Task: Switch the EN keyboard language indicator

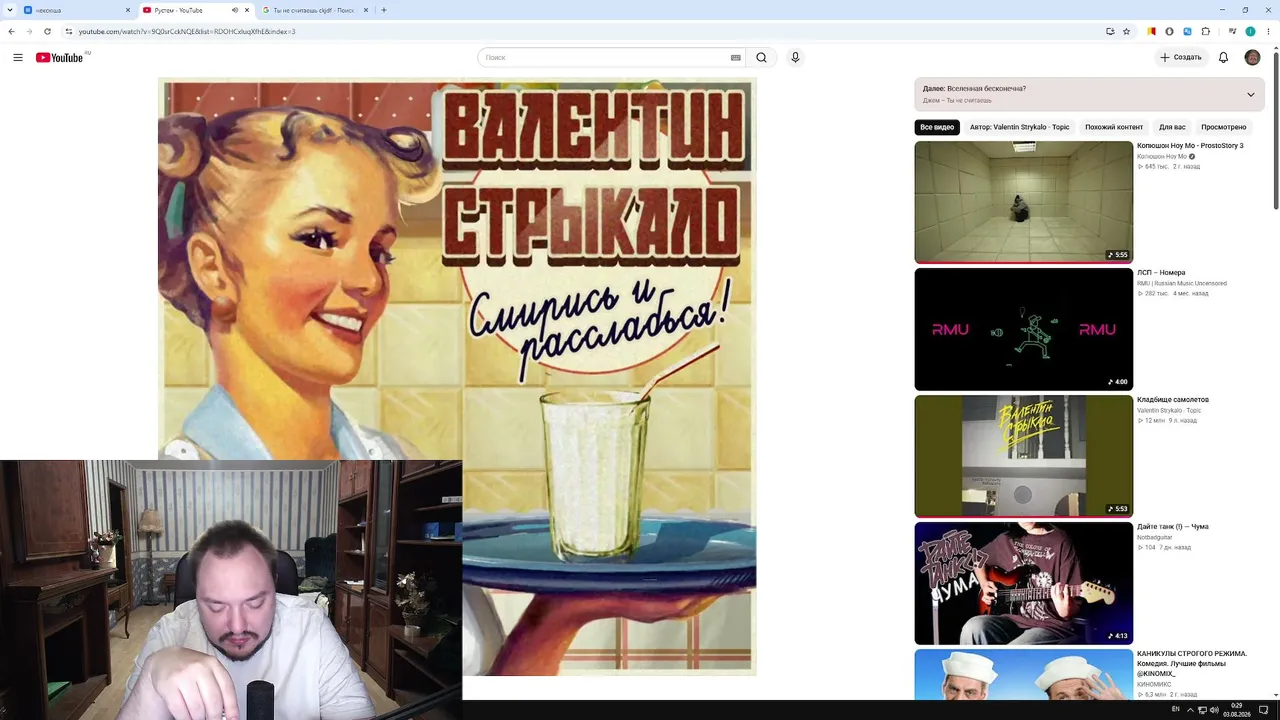Action: [x=1176, y=710]
